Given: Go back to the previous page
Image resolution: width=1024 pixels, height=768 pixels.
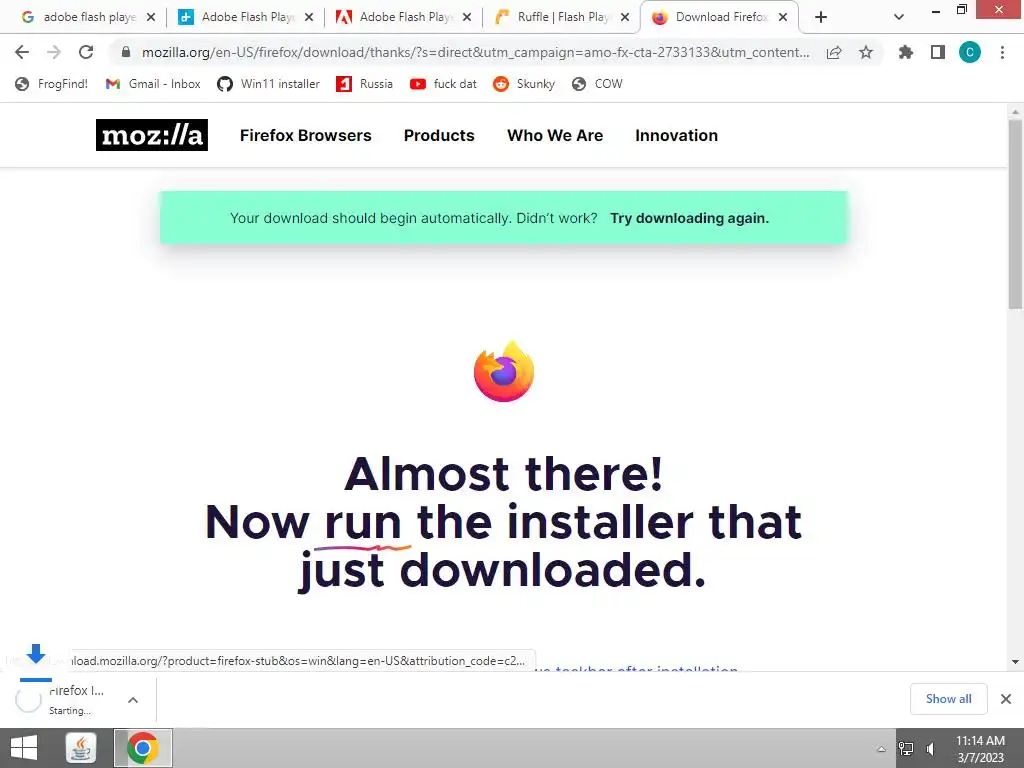Looking at the screenshot, I should tap(22, 52).
